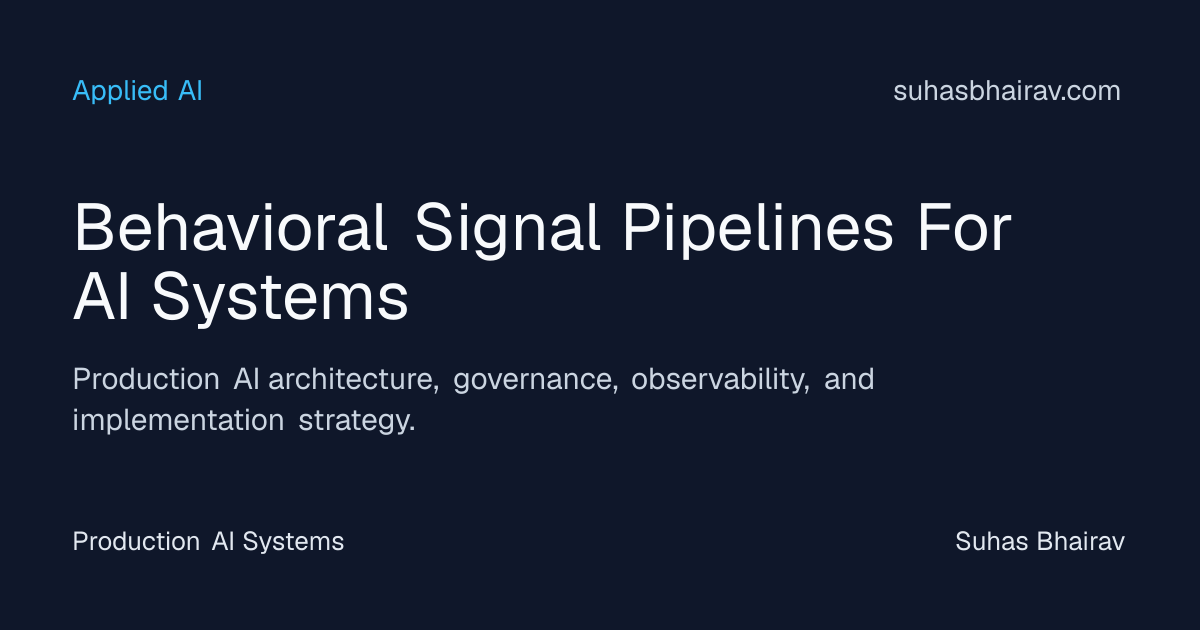Click the word For in the title

[x=964, y=229]
